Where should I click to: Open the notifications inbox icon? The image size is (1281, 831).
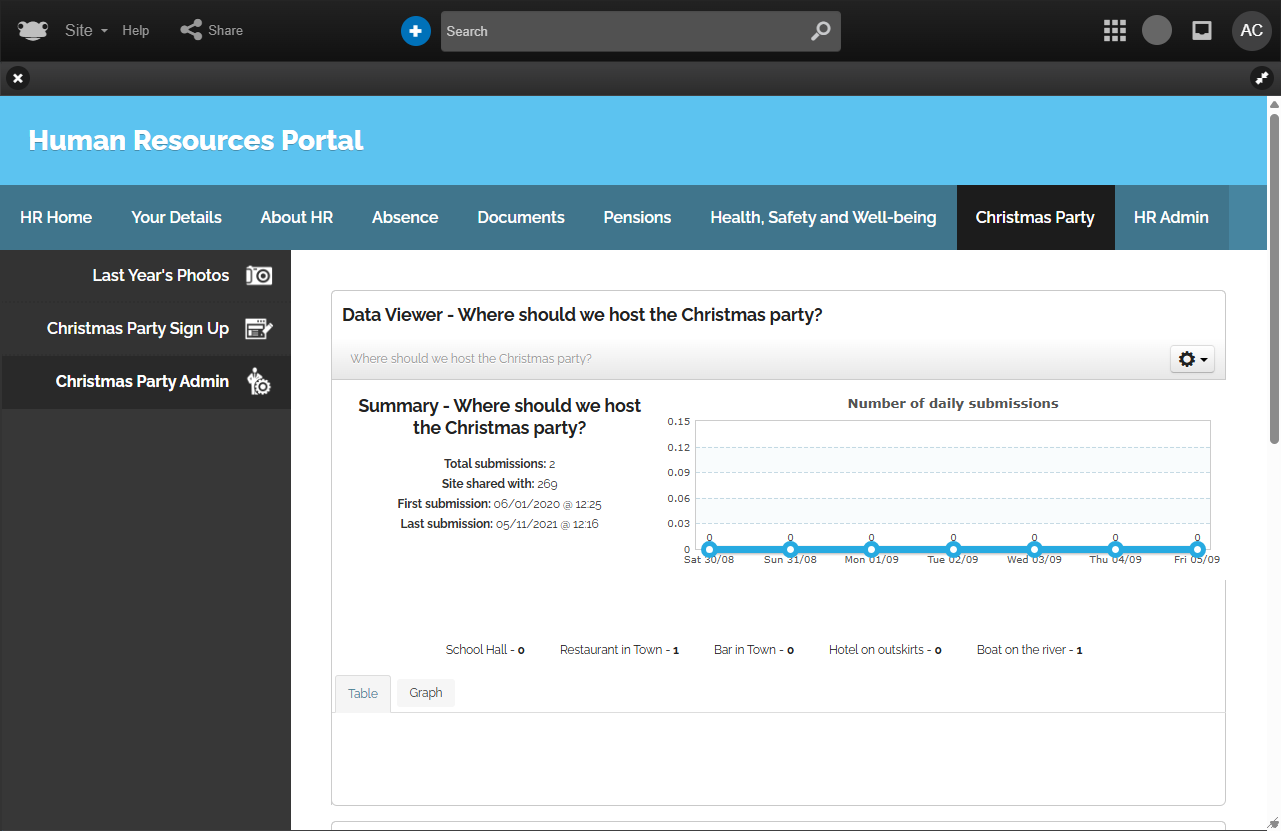(1202, 31)
